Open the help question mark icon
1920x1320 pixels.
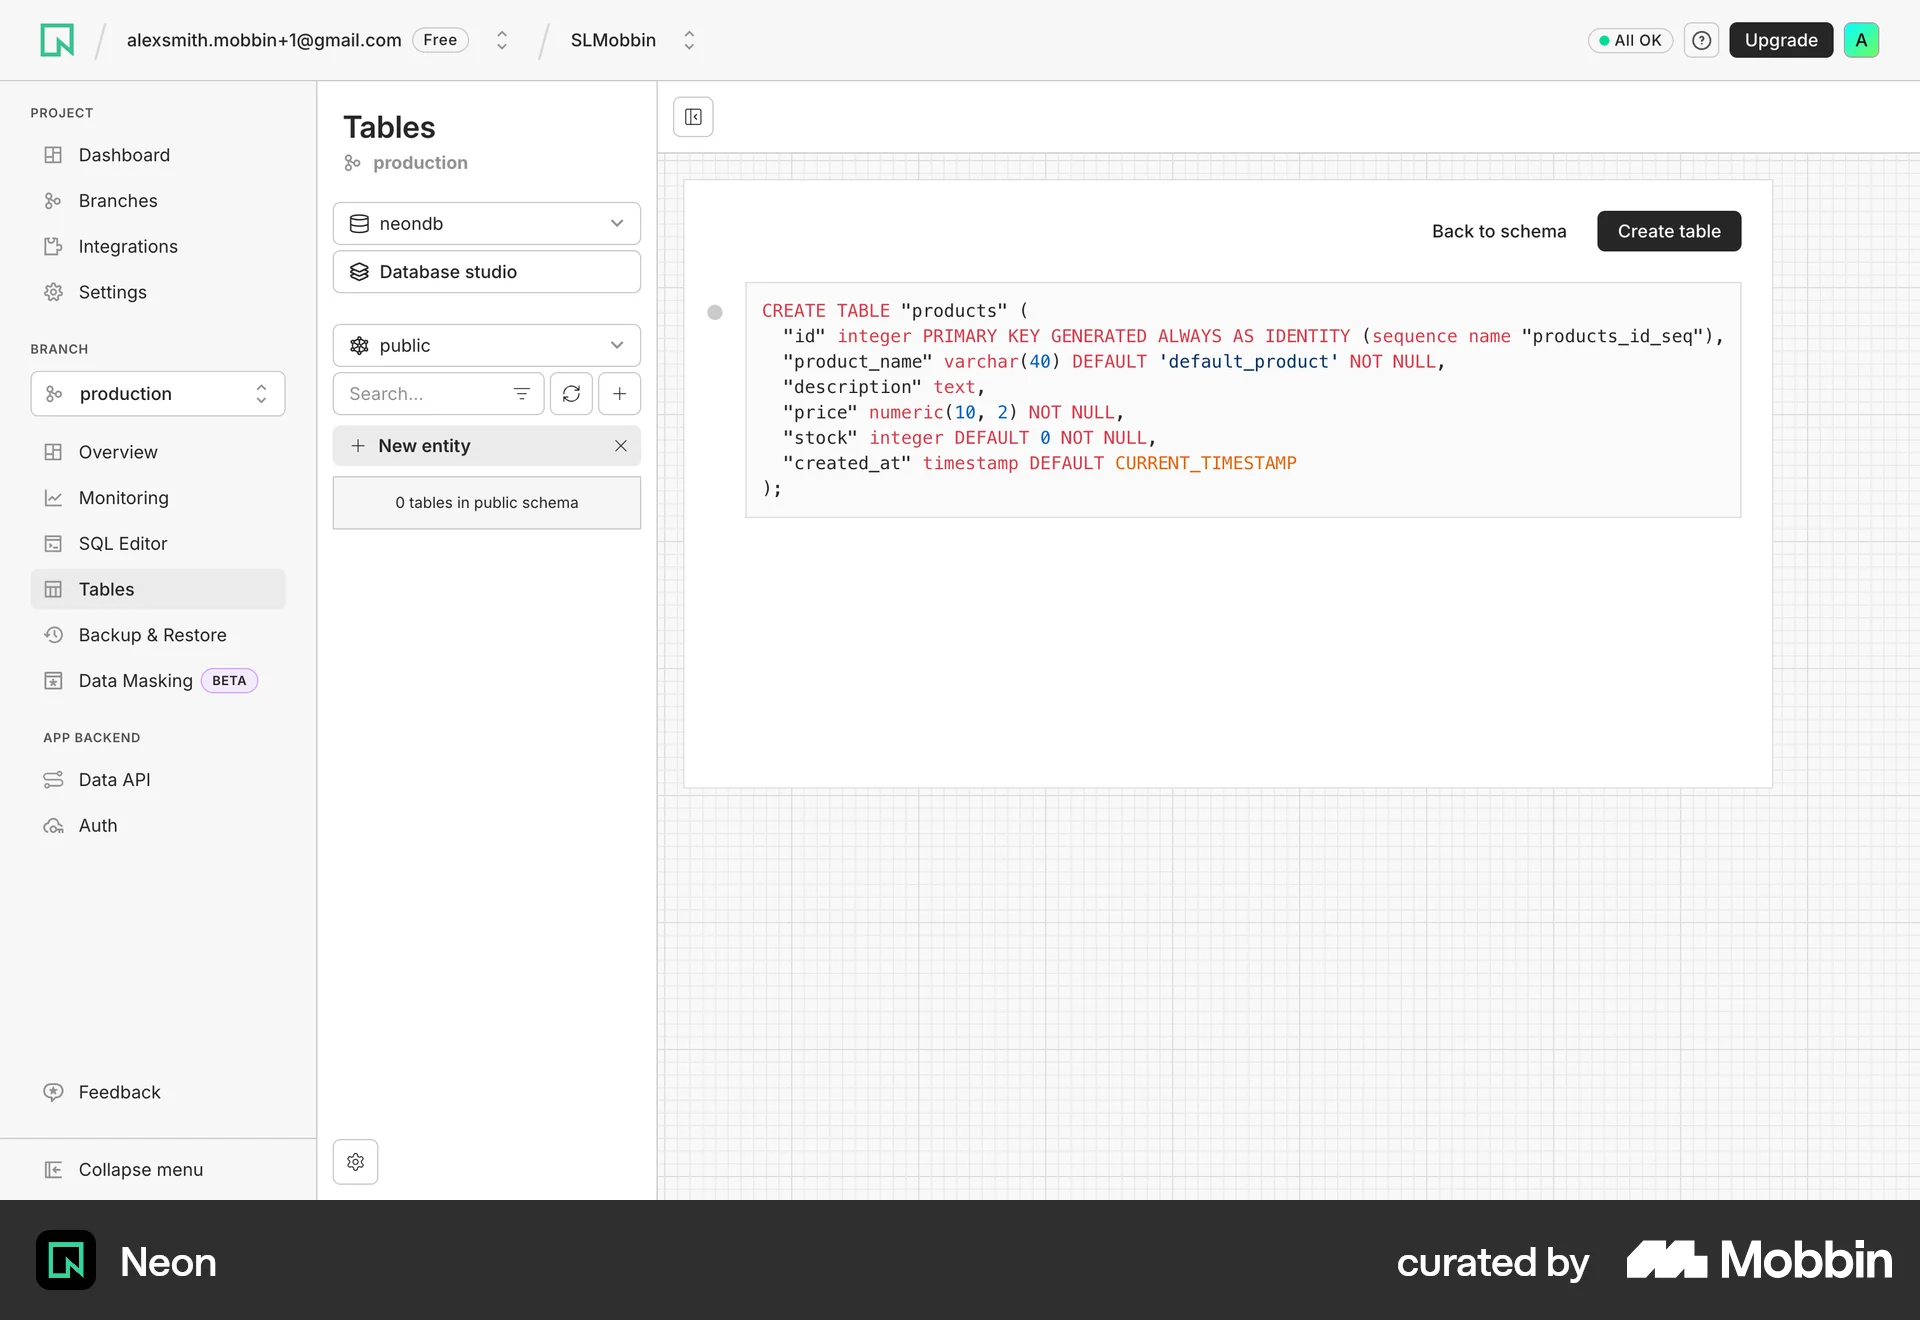1701,40
